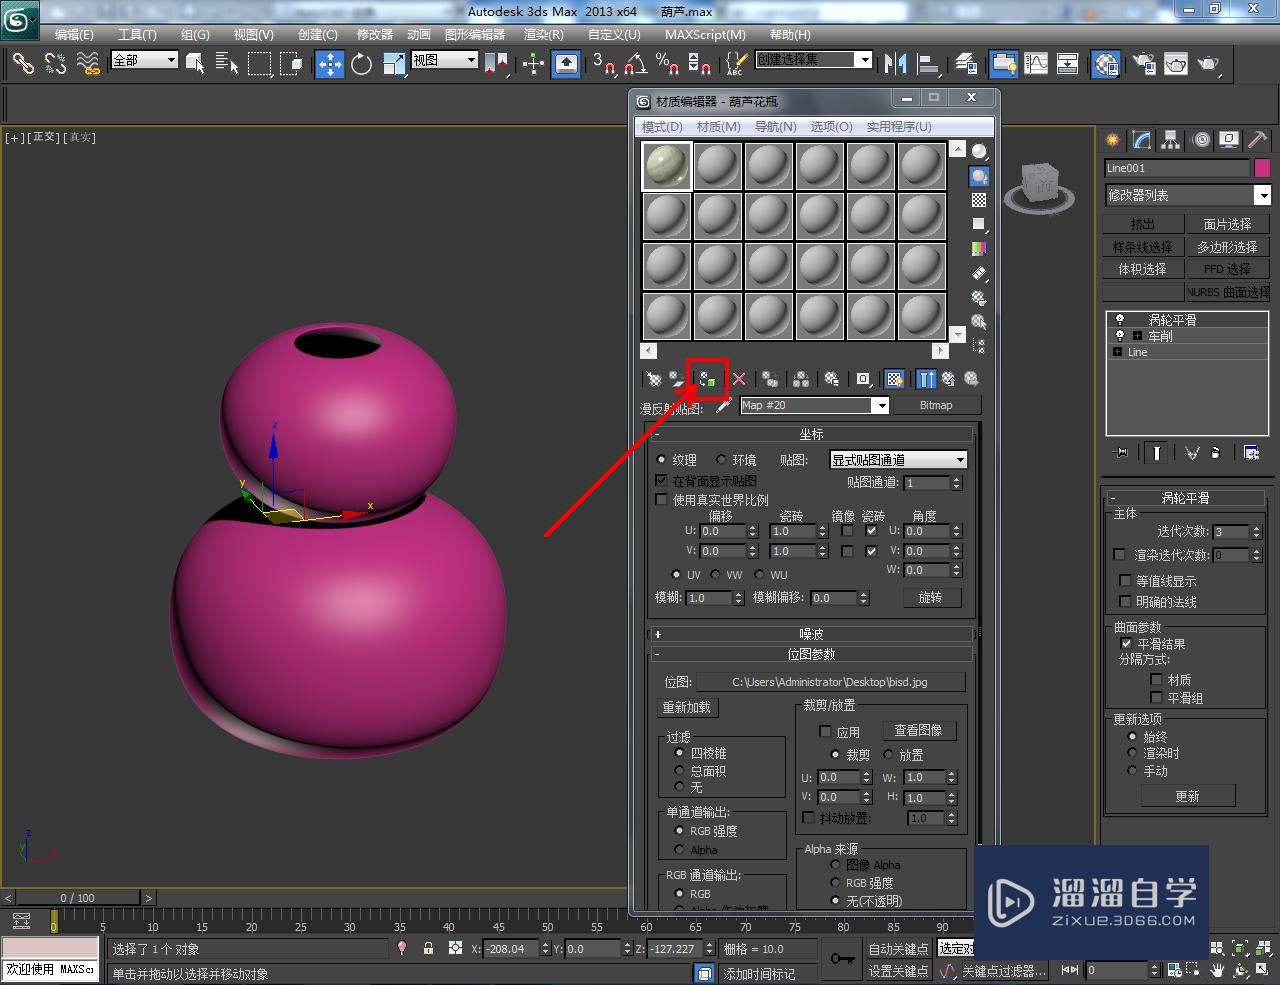1280x985 pixels.
Task: Activate the Select and Rotate tool
Action: pyautogui.click(x=361, y=64)
